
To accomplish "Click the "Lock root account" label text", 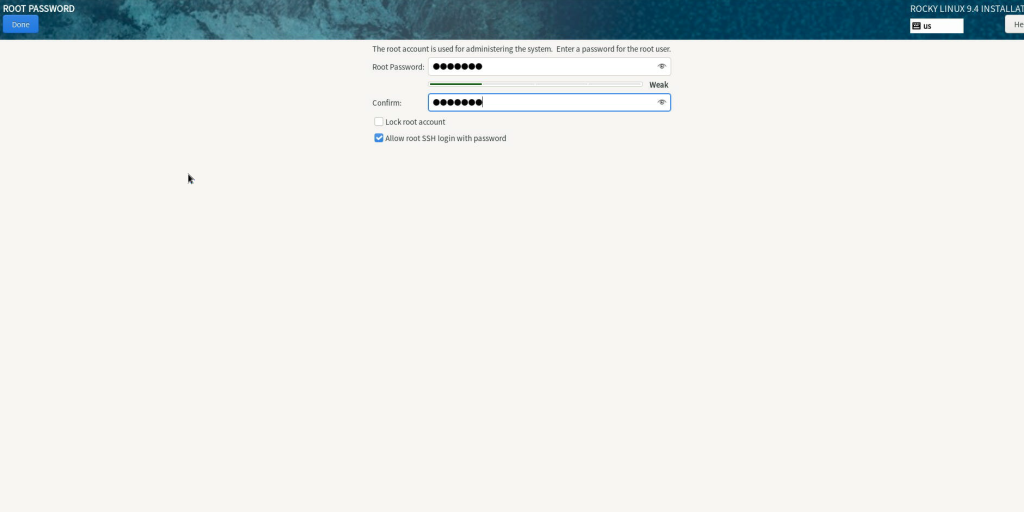I will click(415, 122).
